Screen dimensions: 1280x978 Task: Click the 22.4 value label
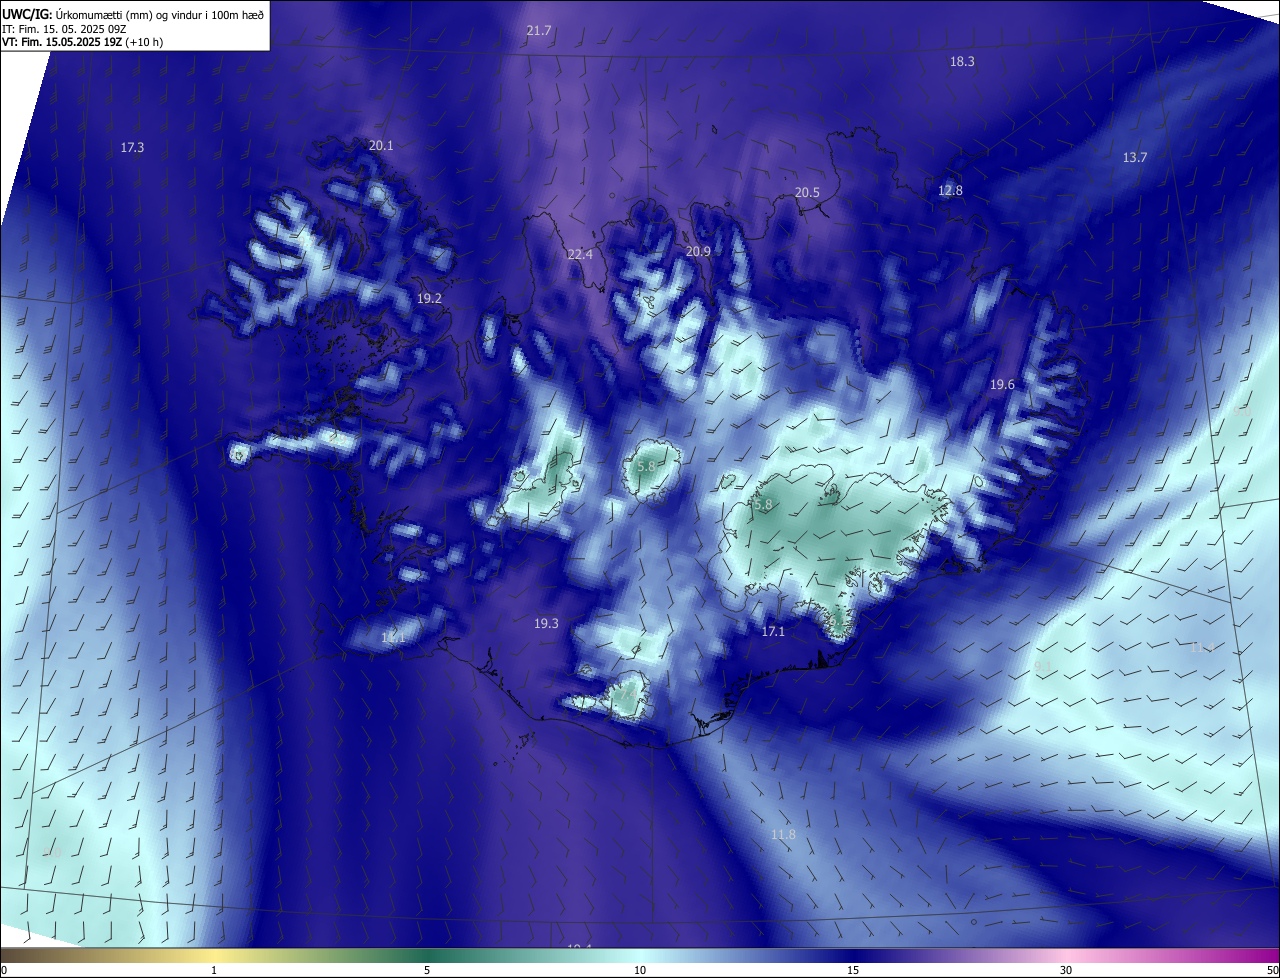click(580, 254)
